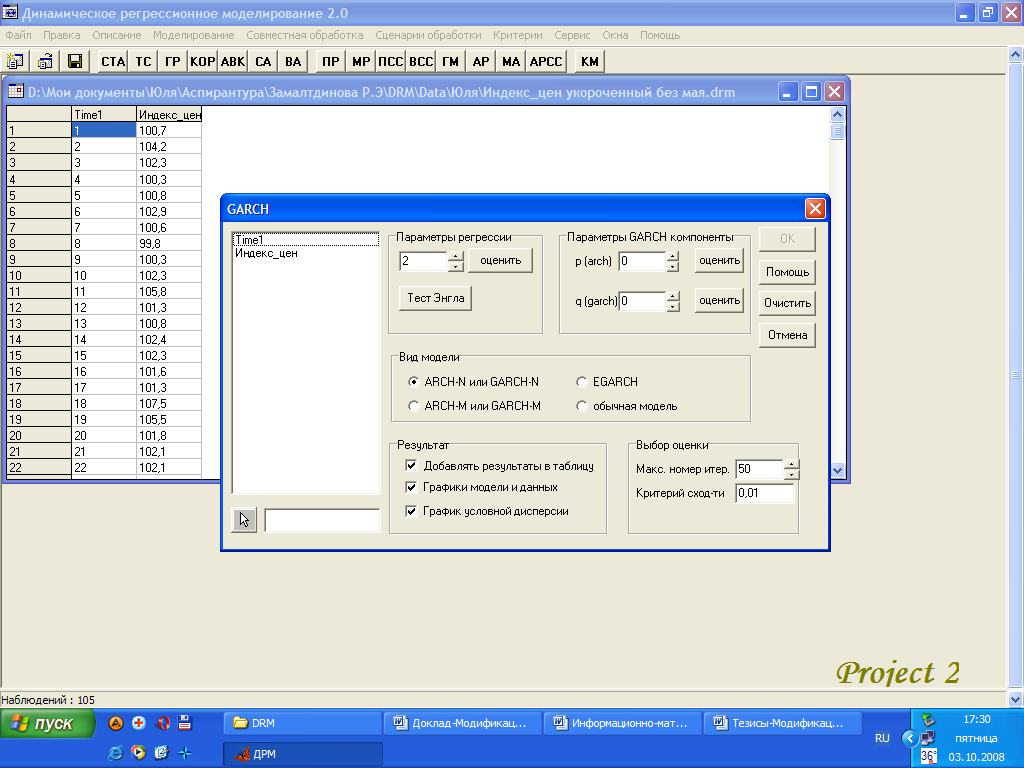The image size is (1024, 768).
Task: Open the АР toolbar tool
Action: (481, 61)
